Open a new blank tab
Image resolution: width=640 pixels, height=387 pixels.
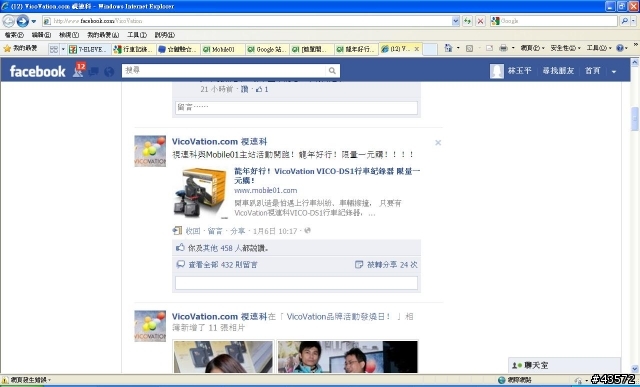point(429,49)
